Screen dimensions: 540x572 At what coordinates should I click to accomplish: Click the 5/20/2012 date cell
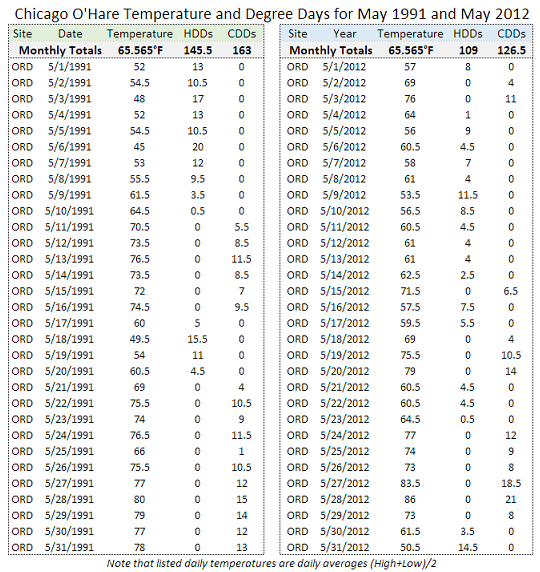click(344, 371)
